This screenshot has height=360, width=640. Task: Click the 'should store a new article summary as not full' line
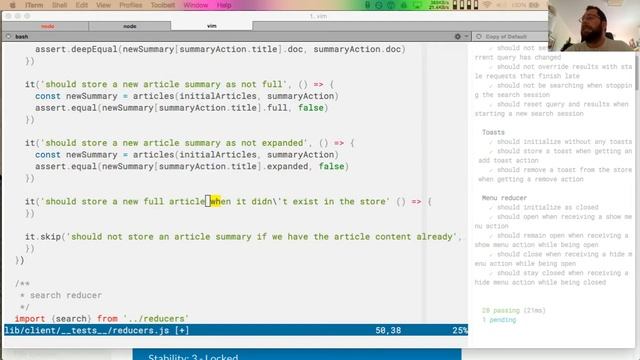pos(179,84)
